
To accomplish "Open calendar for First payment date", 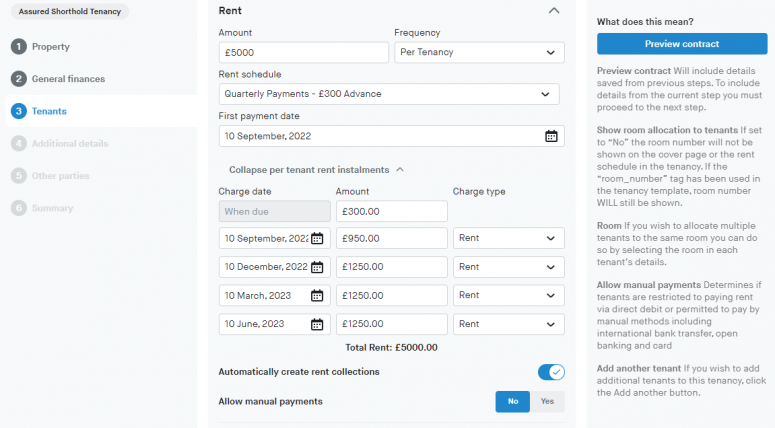I will click(551, 136).
